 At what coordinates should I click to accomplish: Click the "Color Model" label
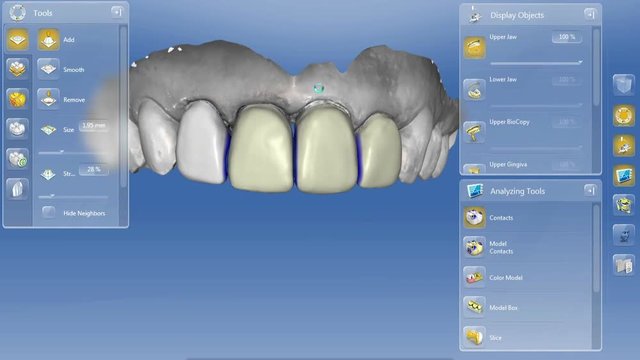pos(506,278)
